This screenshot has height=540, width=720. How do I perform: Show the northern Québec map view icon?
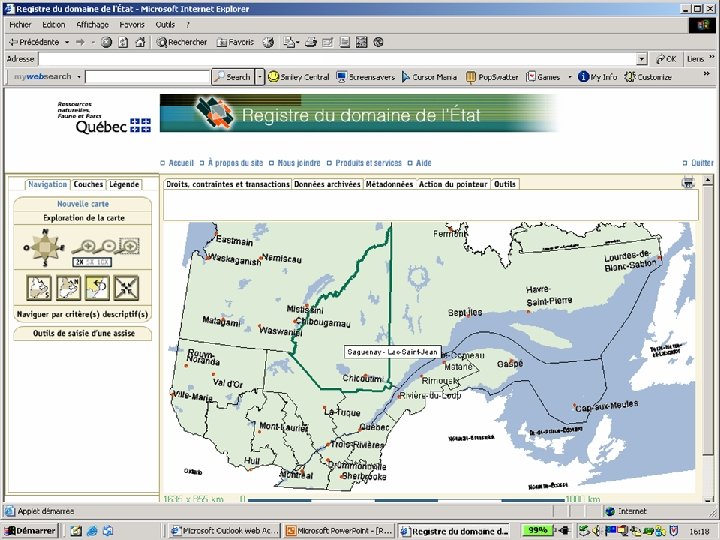pyautogui.click(x=68, y=288)
